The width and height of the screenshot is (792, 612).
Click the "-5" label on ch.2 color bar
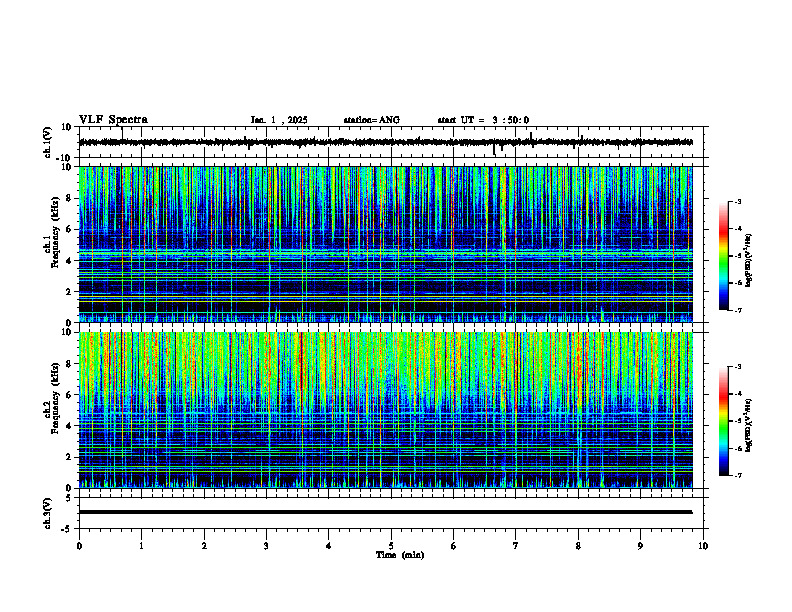tap(738, 421)
